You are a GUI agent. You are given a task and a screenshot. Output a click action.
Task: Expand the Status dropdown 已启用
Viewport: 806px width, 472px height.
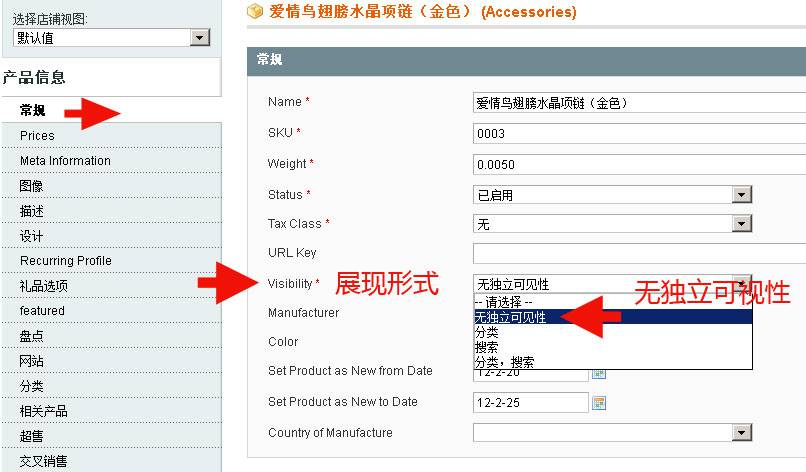(612, 194)
